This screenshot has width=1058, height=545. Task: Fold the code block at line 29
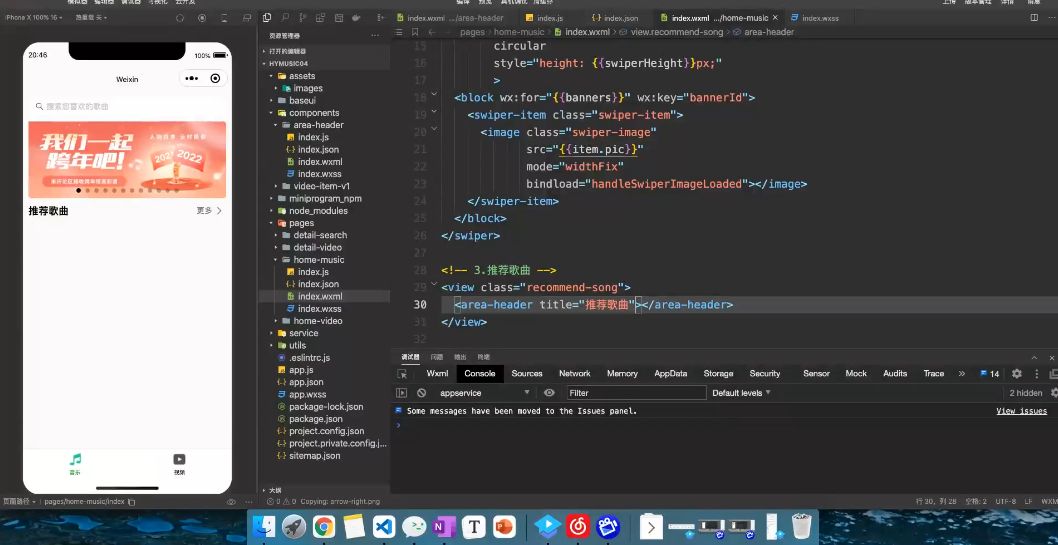pyautogui.click(x=433, y=286)
